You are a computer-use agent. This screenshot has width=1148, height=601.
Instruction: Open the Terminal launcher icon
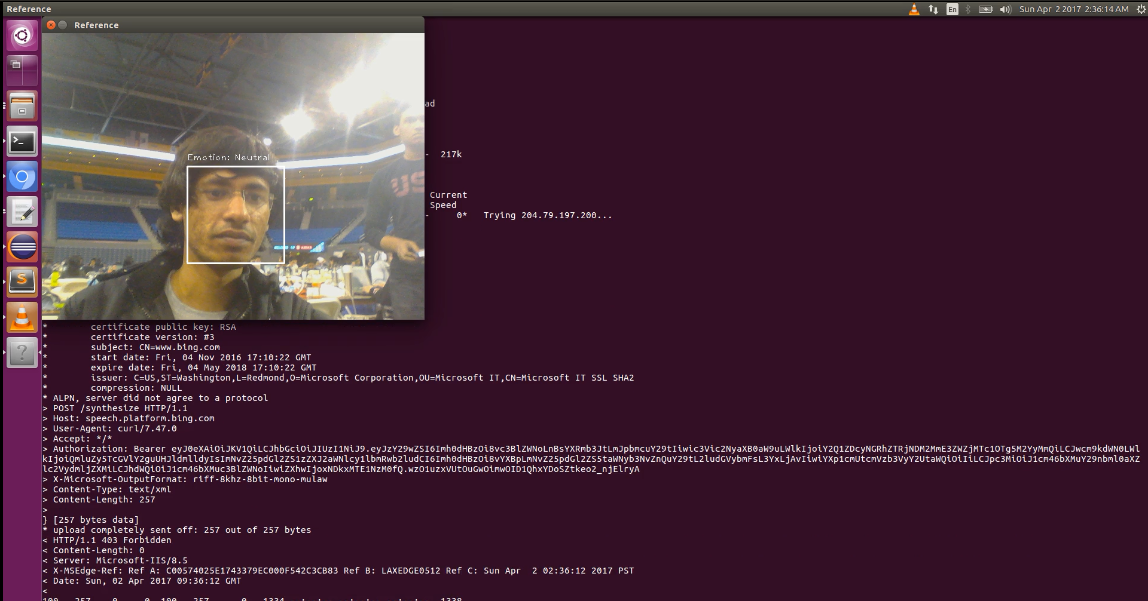click(x=22, y=141)
